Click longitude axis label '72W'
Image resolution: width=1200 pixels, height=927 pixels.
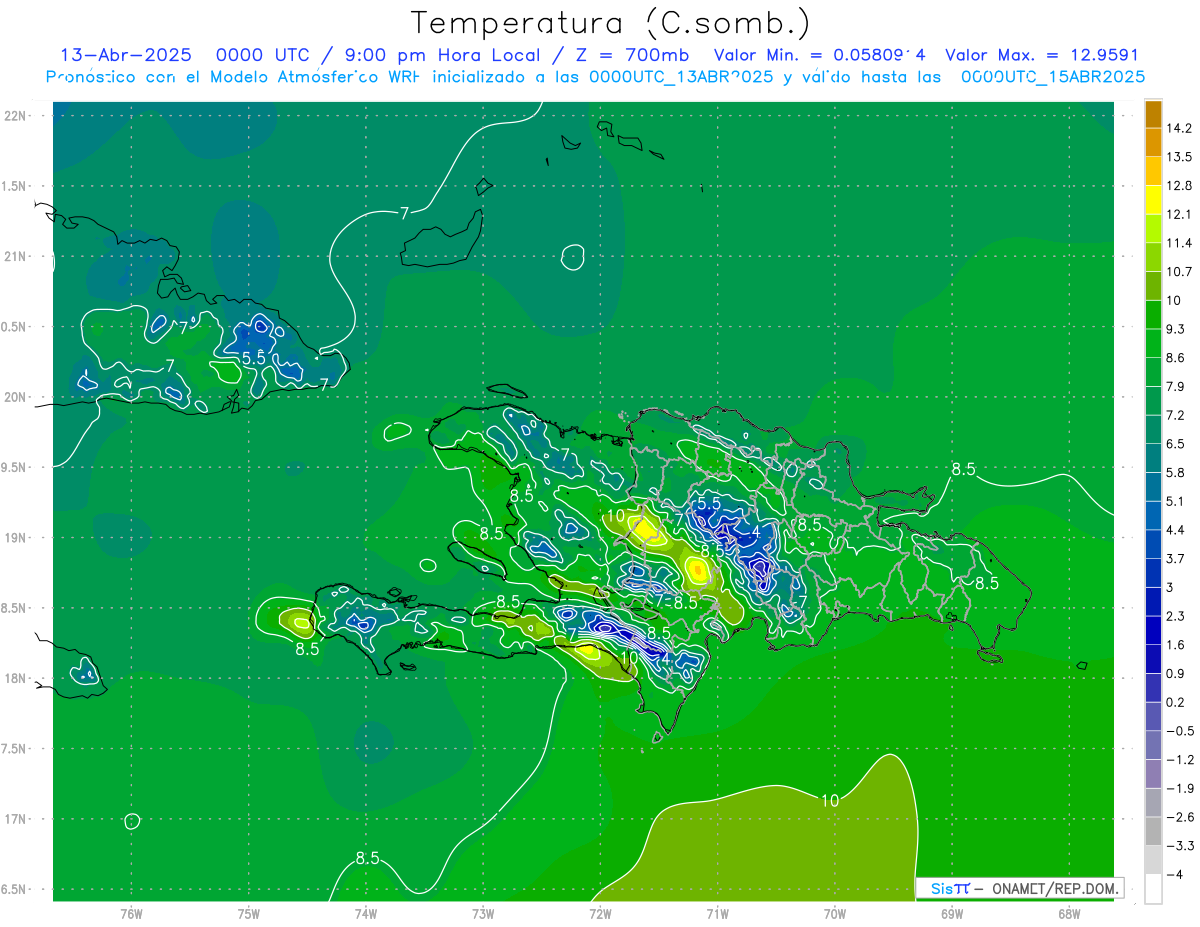pos(600,914)
